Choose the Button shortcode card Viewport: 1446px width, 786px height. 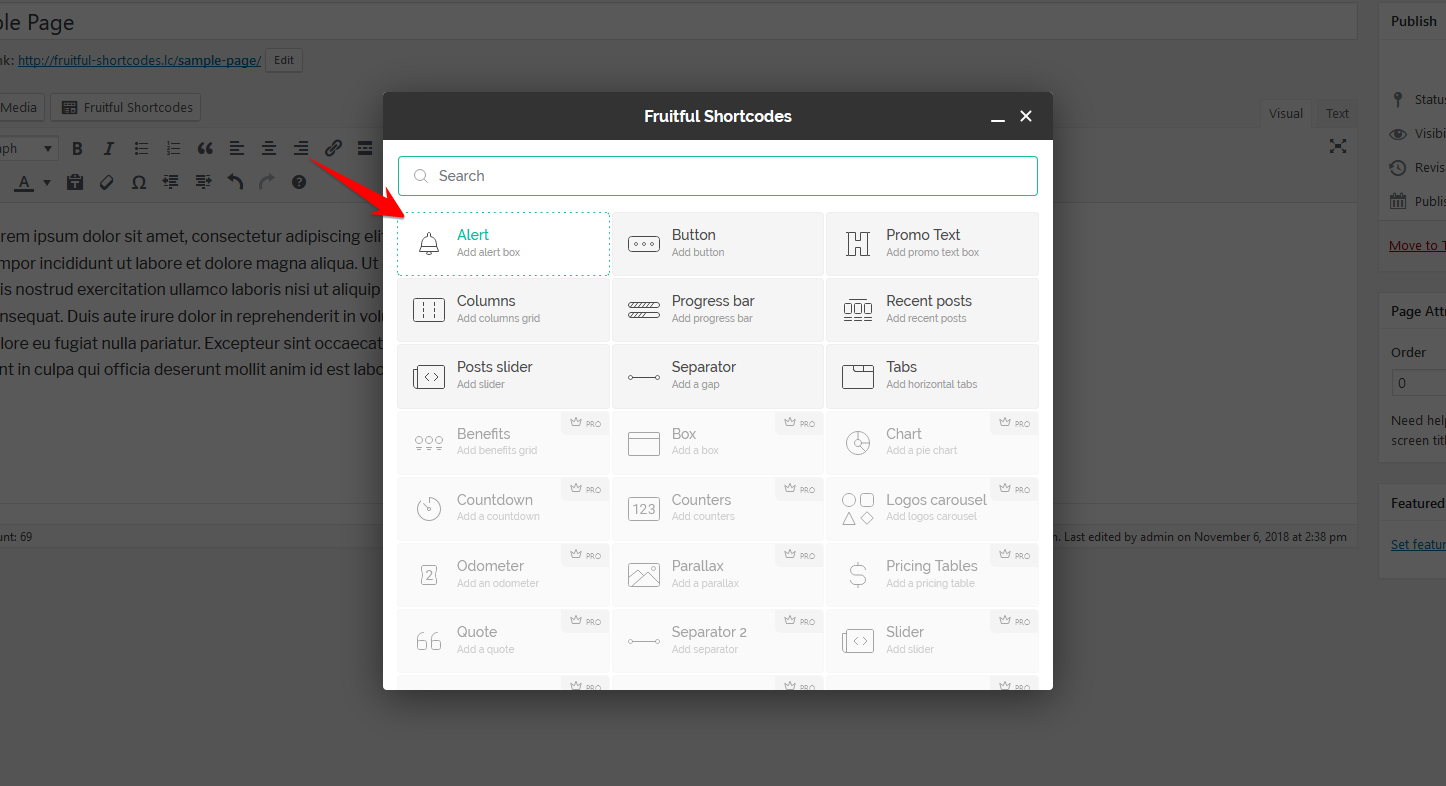718,244
